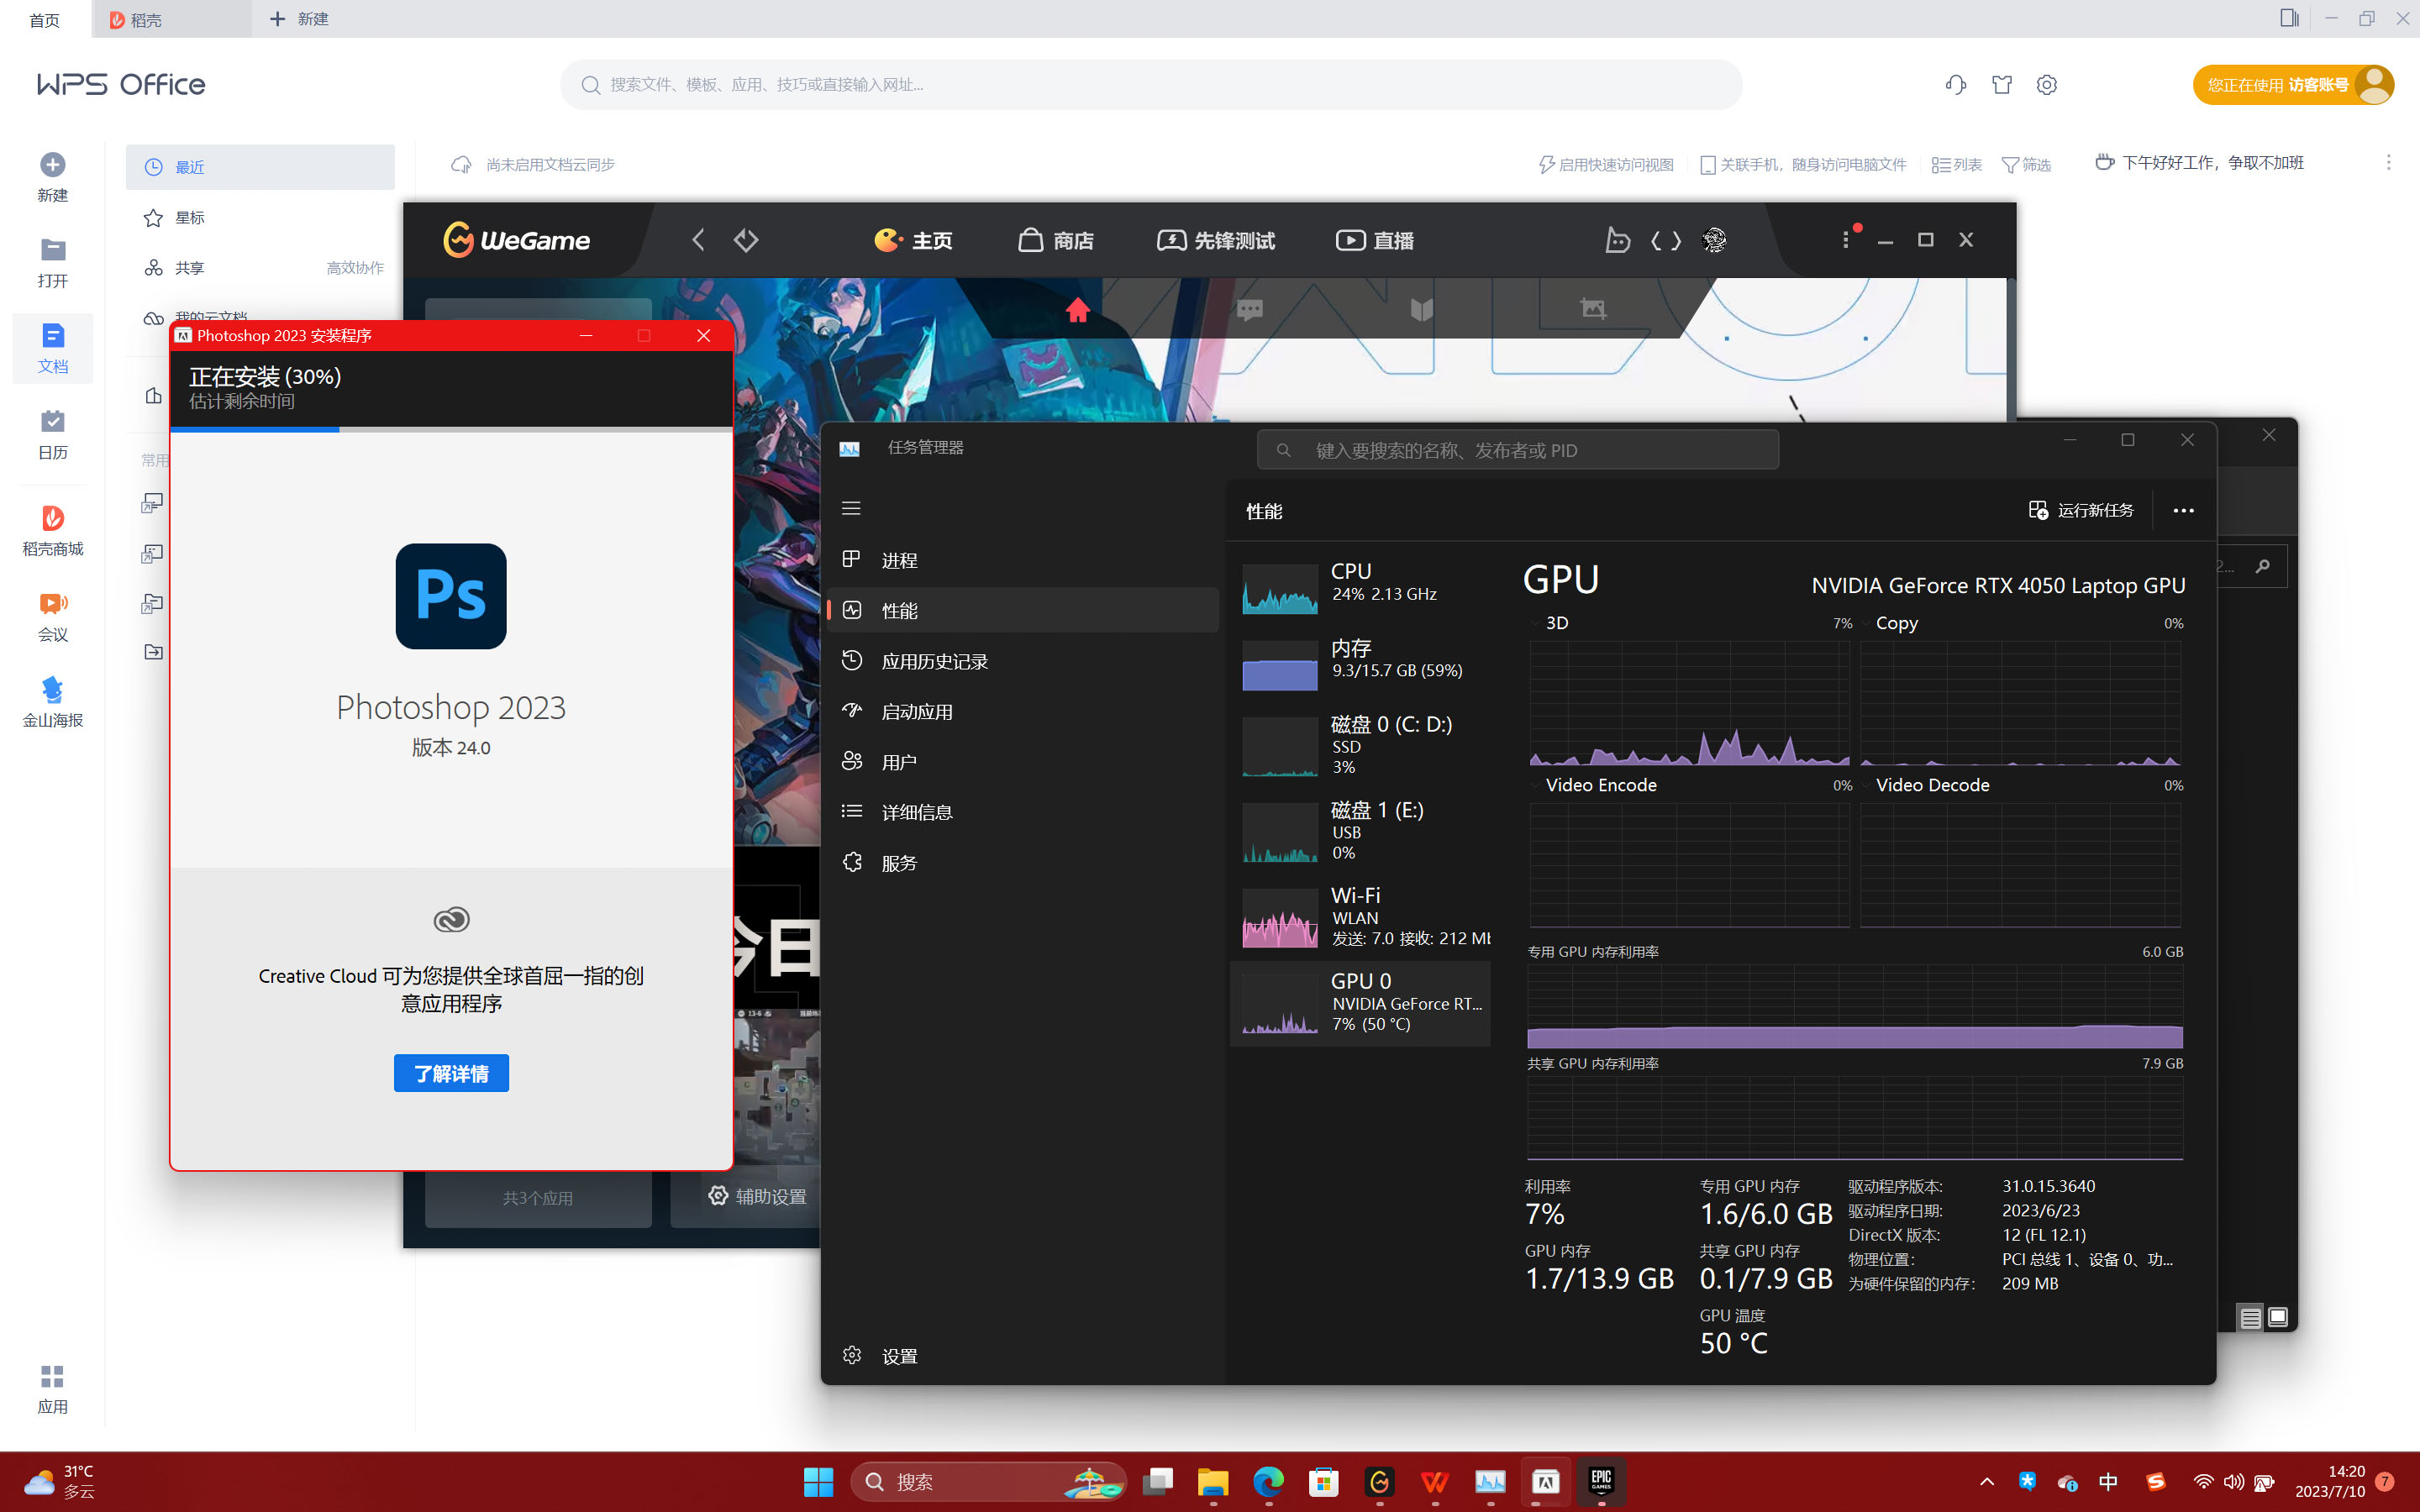Viewport: 2420px width, 1512px height.
Task: Click the WeGame home icon on the banner
Action: pyautogui.click(x=1077, y=310)
